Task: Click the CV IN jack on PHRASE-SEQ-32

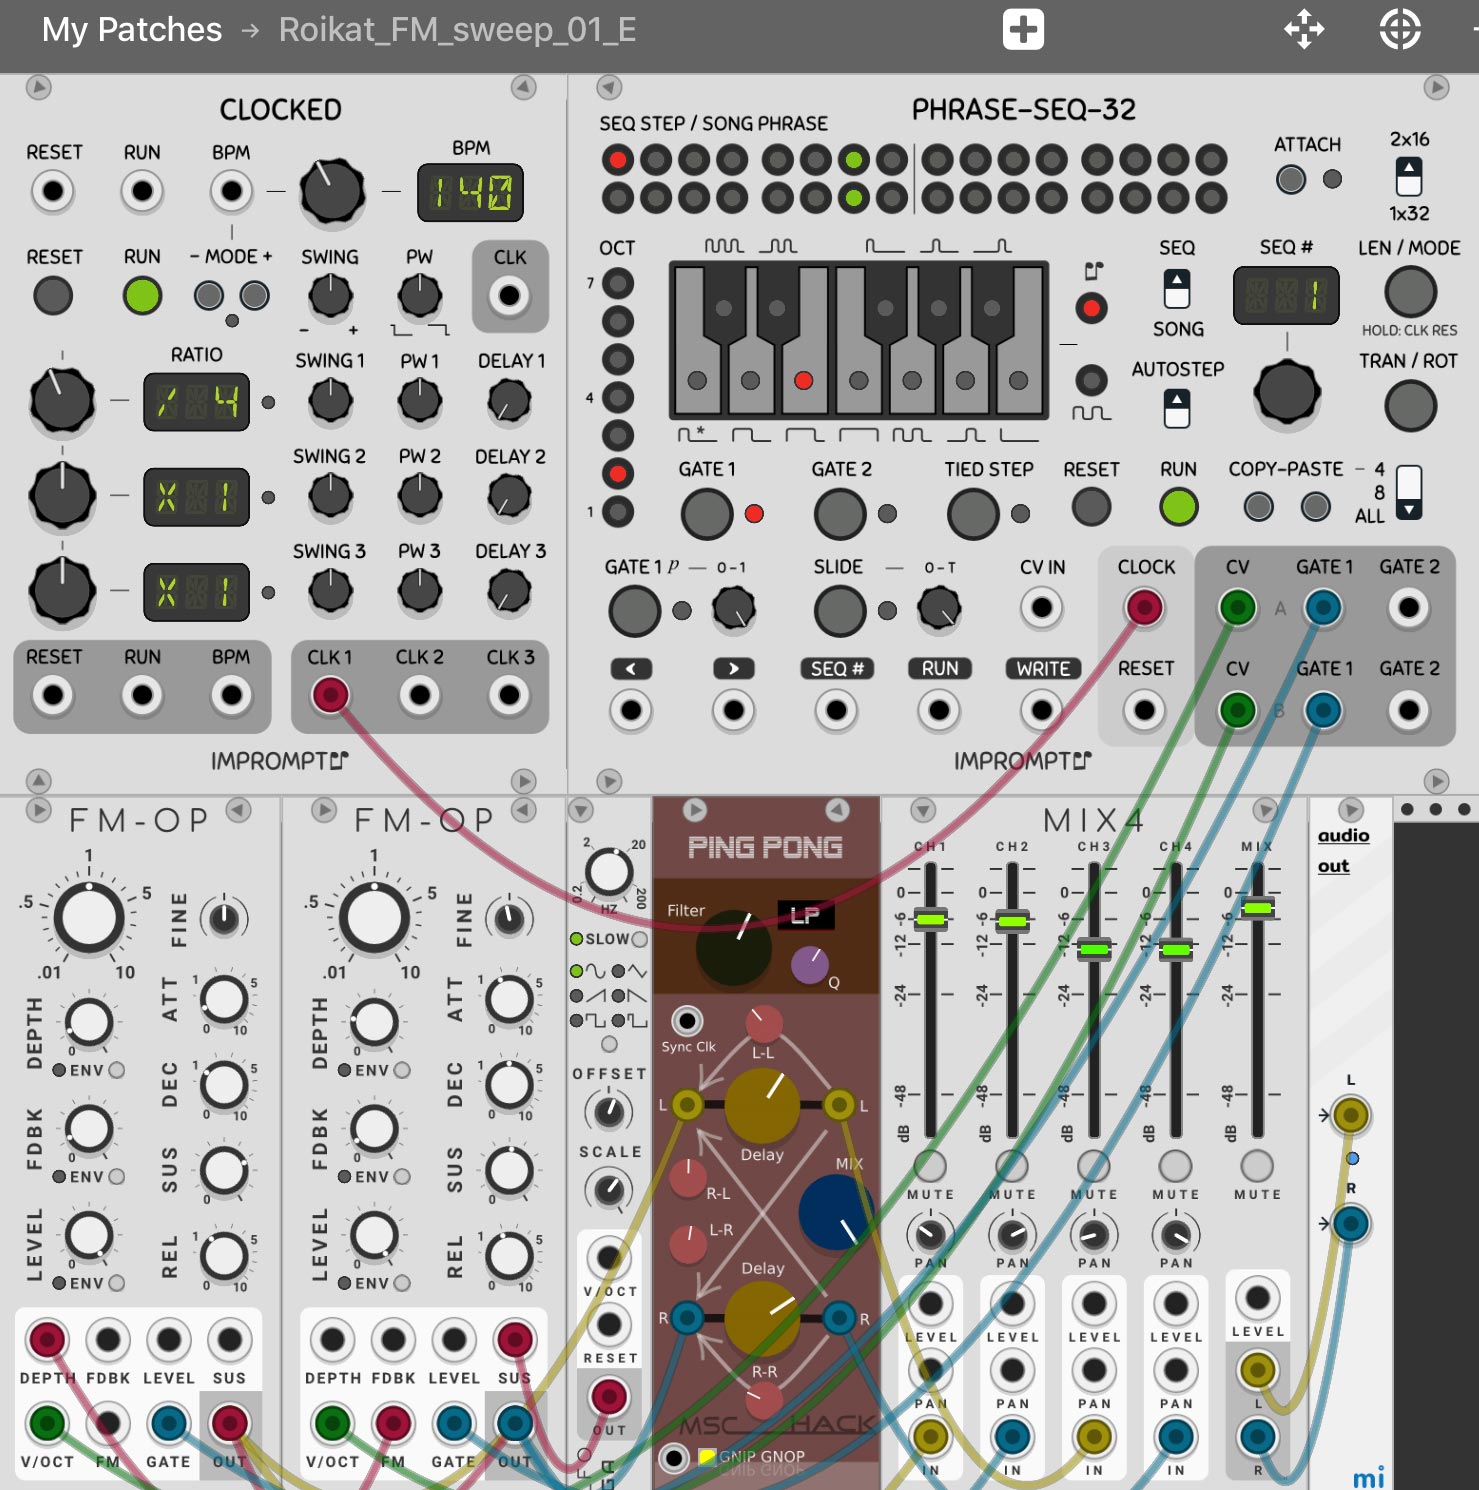Action: pos(1041,607)
